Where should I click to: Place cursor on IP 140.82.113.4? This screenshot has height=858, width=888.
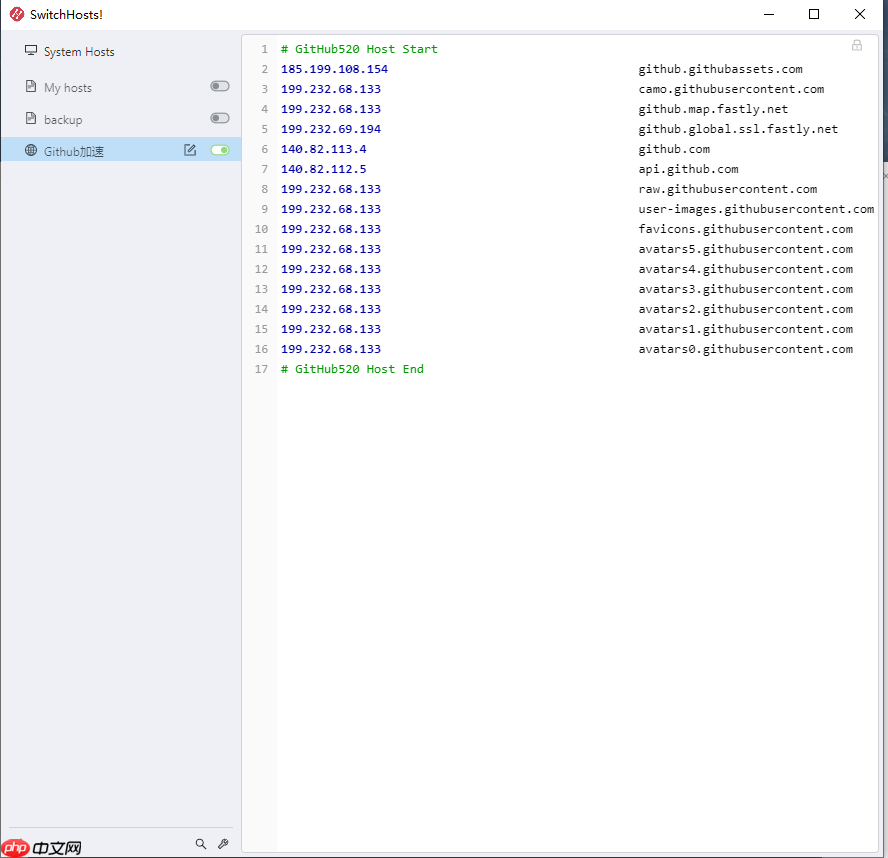[x=323, y=149]
